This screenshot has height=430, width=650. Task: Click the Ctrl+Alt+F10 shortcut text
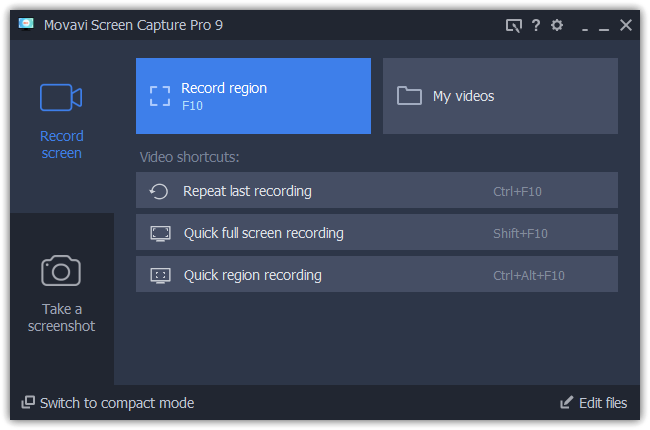[529, 275]
